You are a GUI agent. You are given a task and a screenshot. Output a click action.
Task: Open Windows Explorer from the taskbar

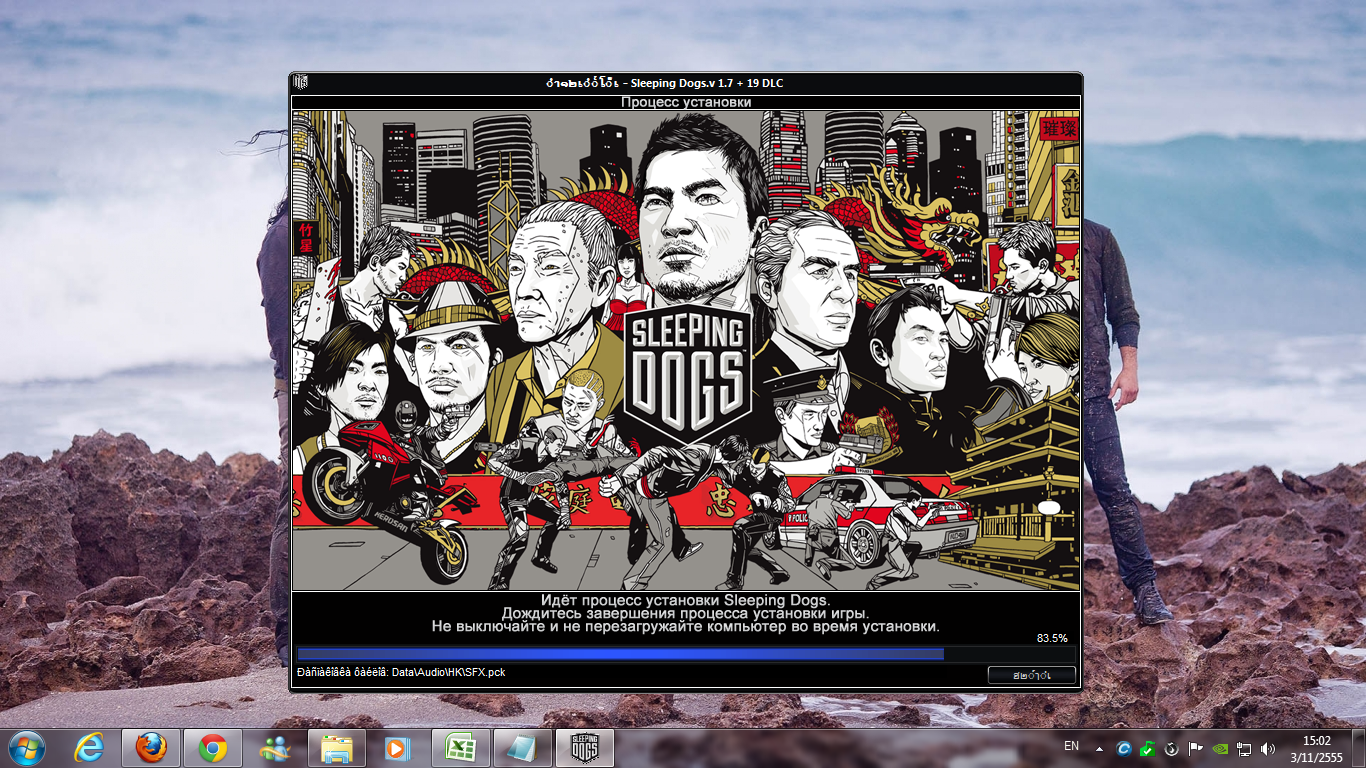click(337, 747)
